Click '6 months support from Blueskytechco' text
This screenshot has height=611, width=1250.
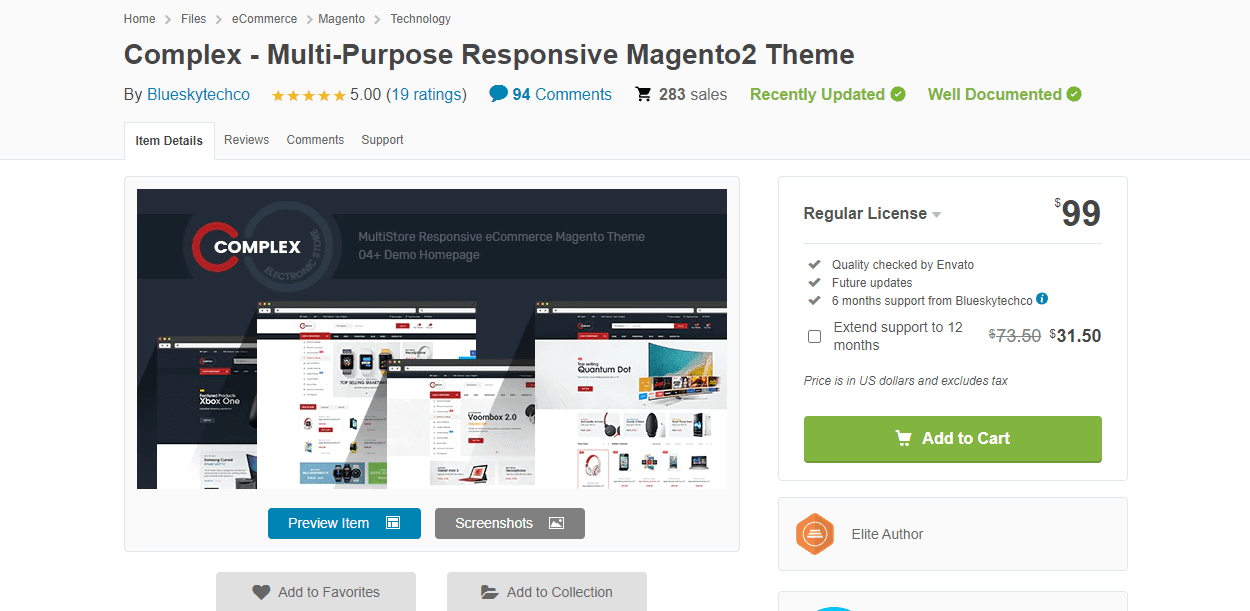[932, 300]
